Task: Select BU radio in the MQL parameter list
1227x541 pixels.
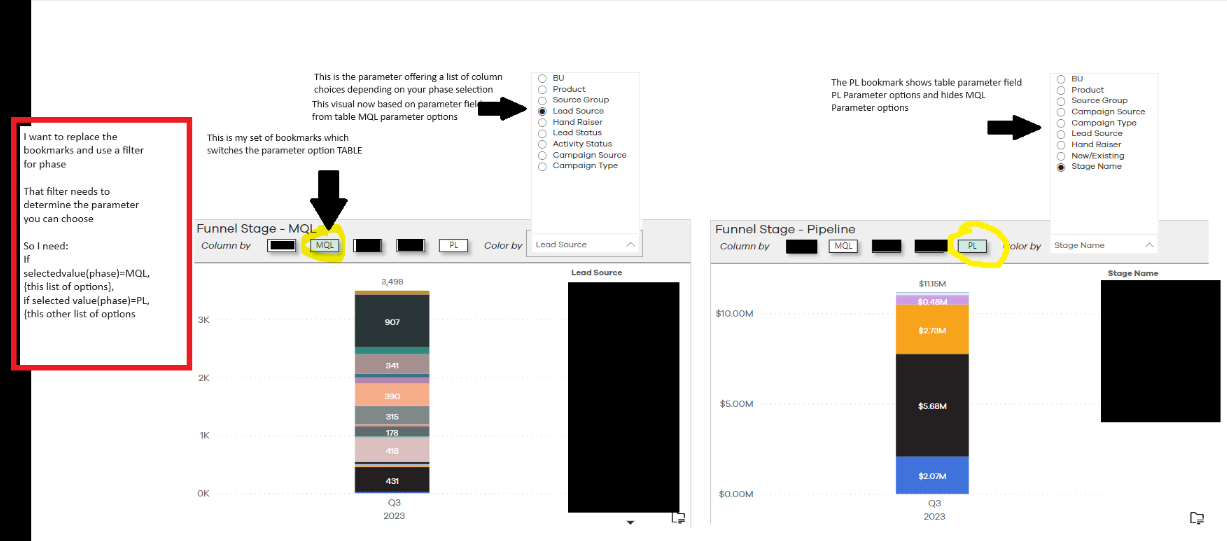Action: pos(542,77)
